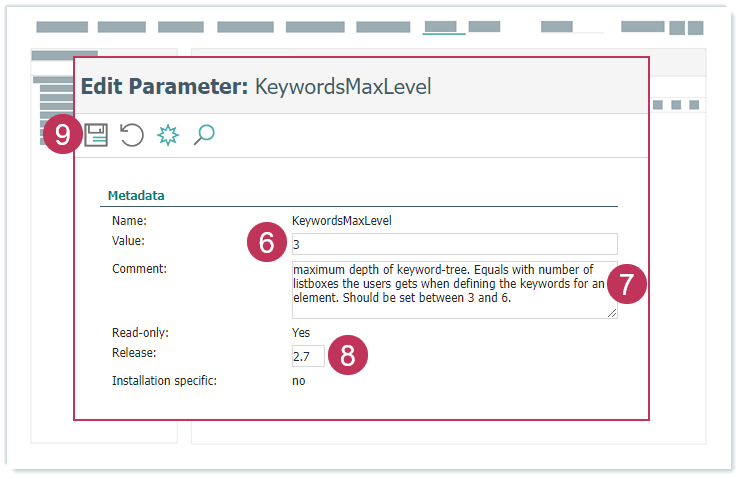The image size is (741, 479).
Task: Click the Release label
Action: [135, 353]
